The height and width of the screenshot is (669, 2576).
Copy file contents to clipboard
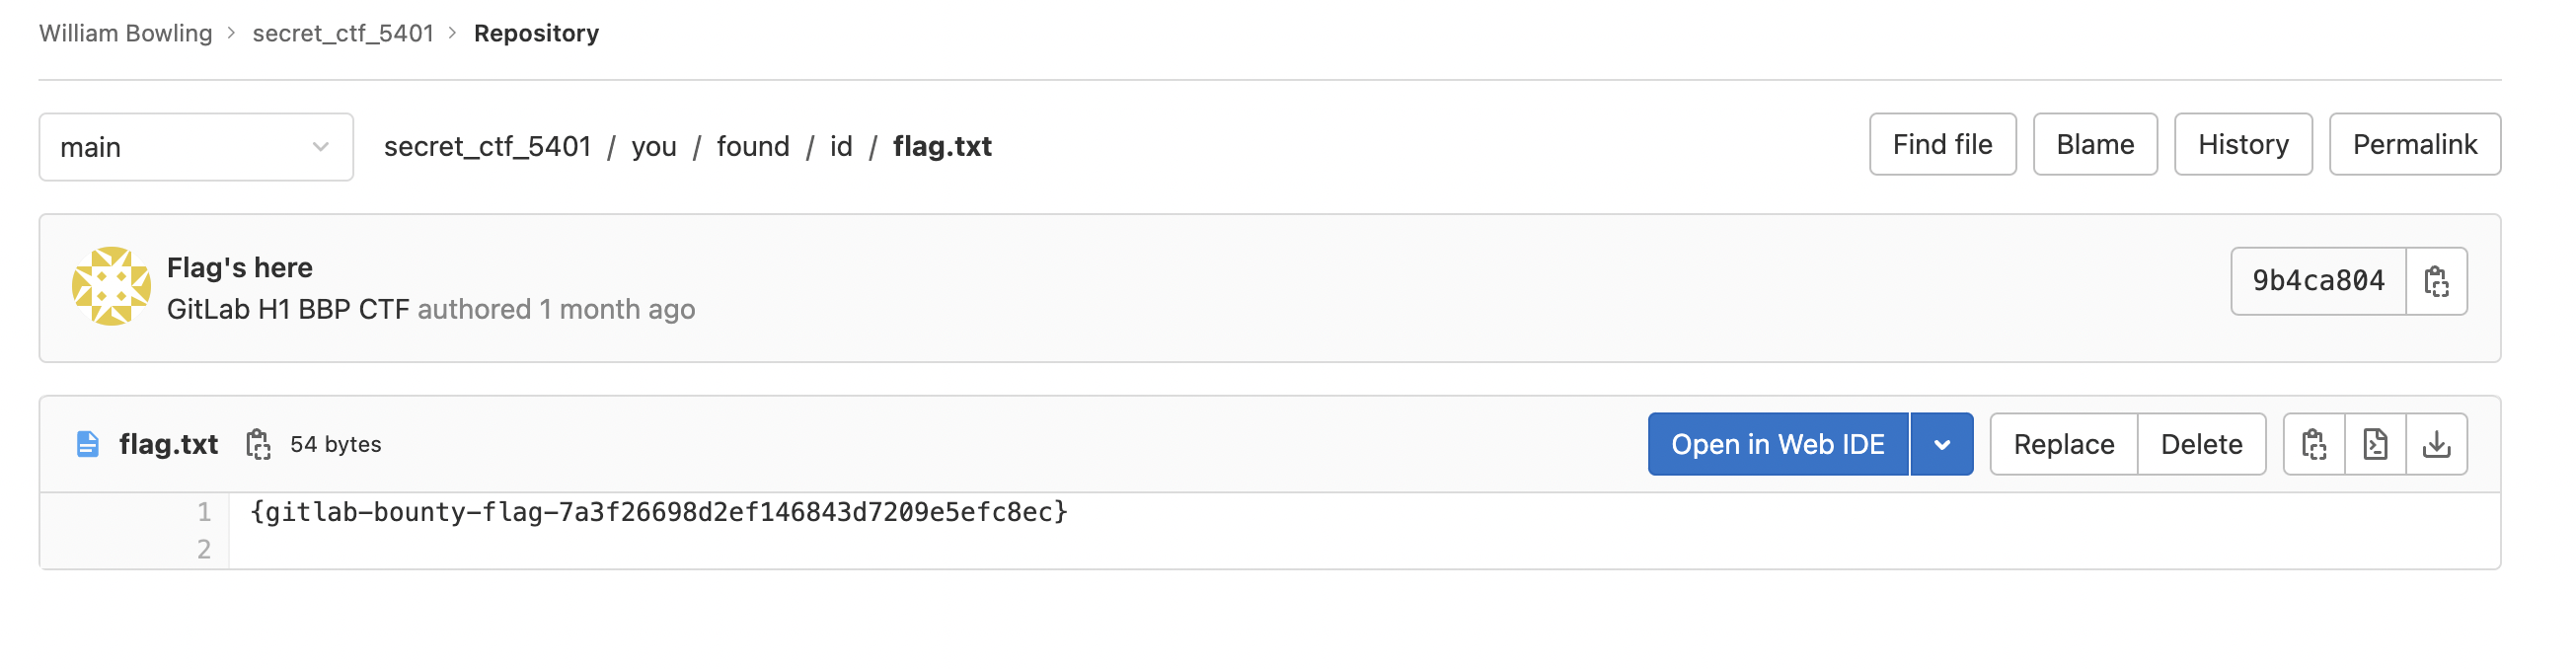tap(2314, 444)
